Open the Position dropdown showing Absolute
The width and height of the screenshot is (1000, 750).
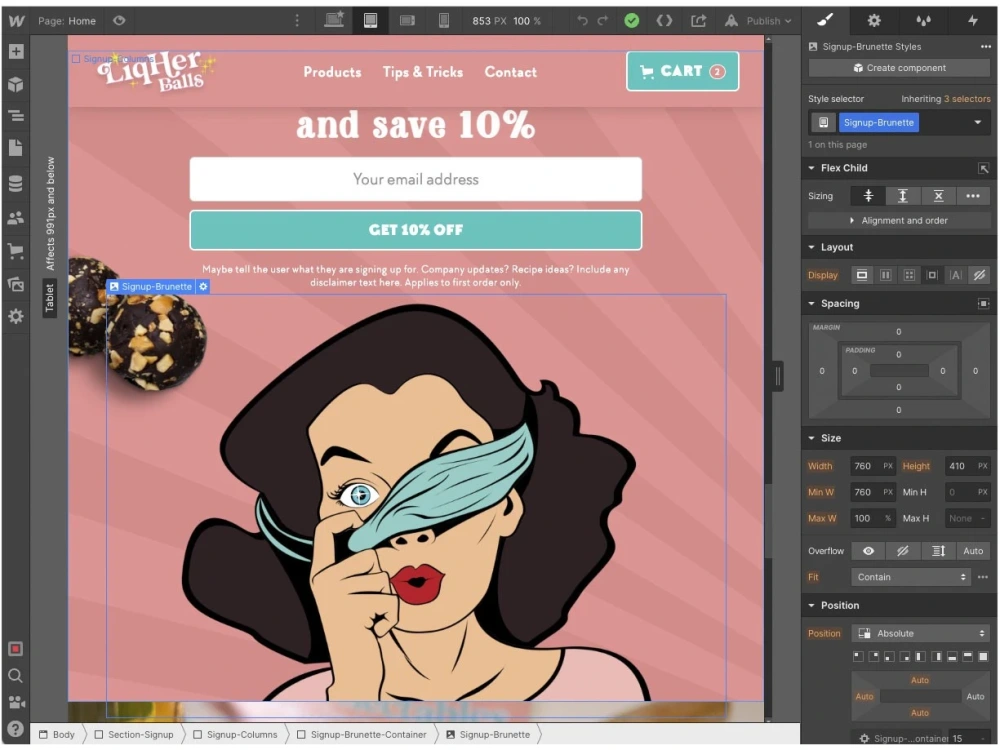click(x=920, y=633)
